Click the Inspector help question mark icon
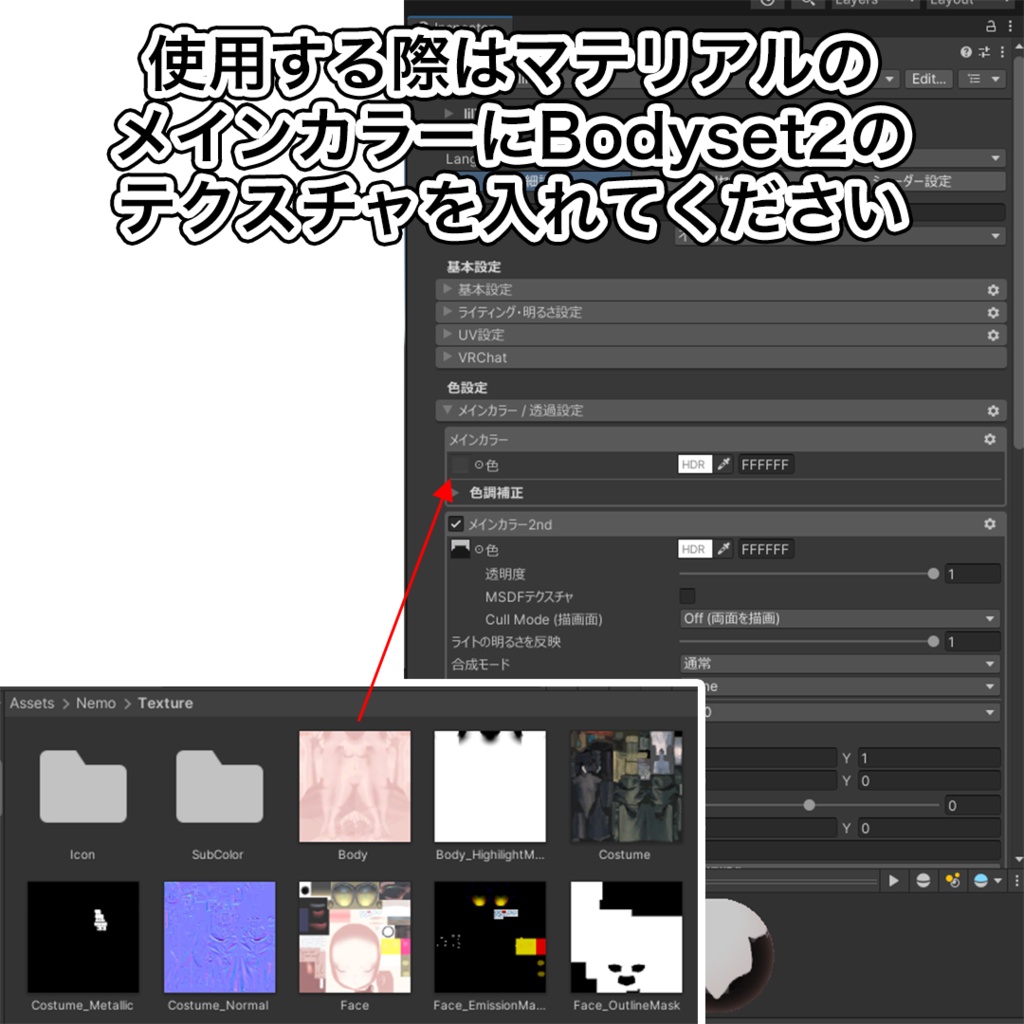 pos(965,52)
